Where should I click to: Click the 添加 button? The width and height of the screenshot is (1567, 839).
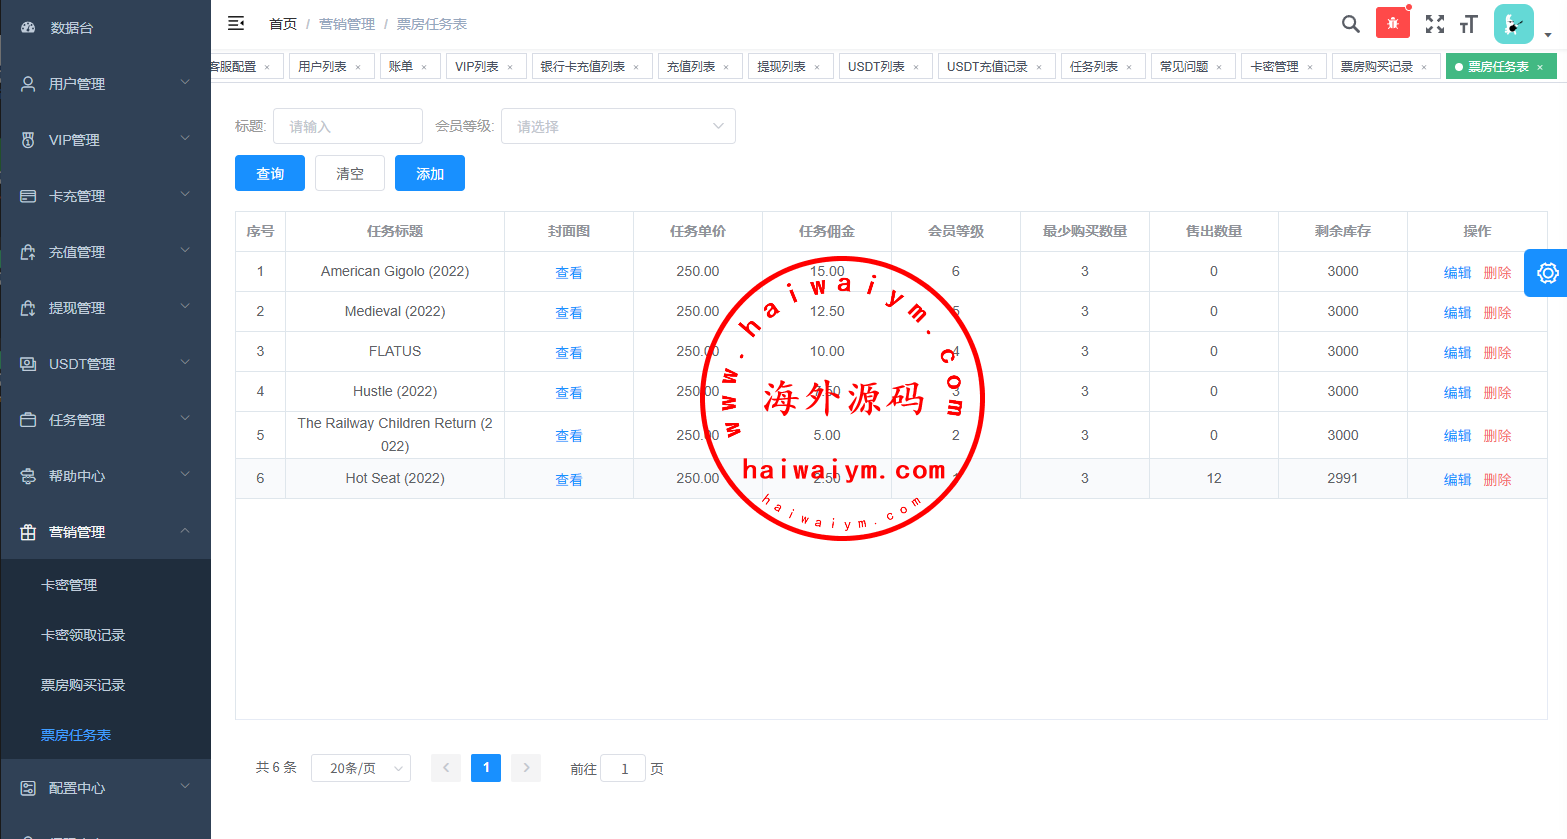point(430,173)
